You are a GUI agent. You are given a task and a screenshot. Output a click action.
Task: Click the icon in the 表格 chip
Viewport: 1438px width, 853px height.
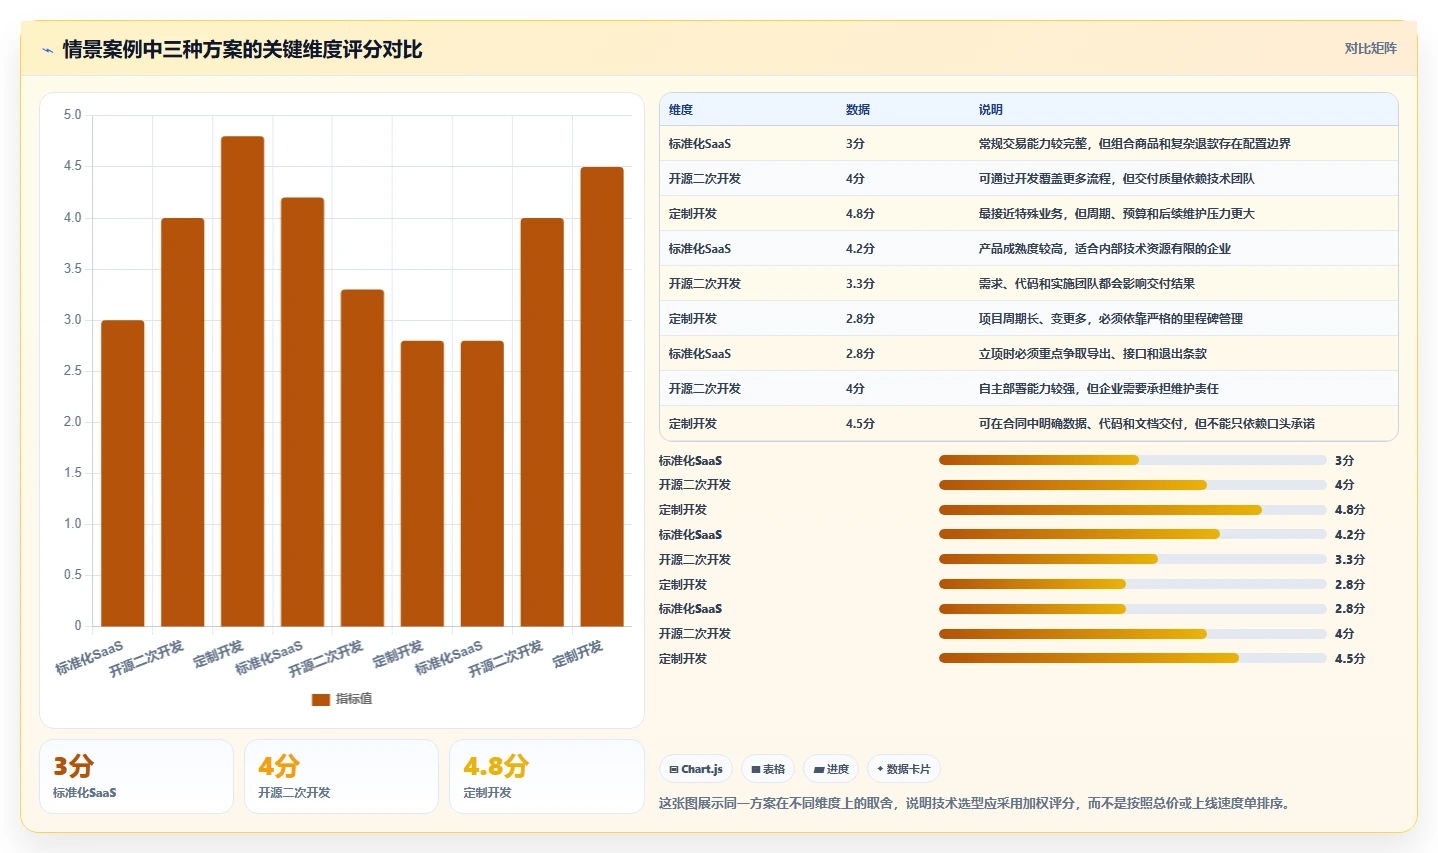(756, 770)
